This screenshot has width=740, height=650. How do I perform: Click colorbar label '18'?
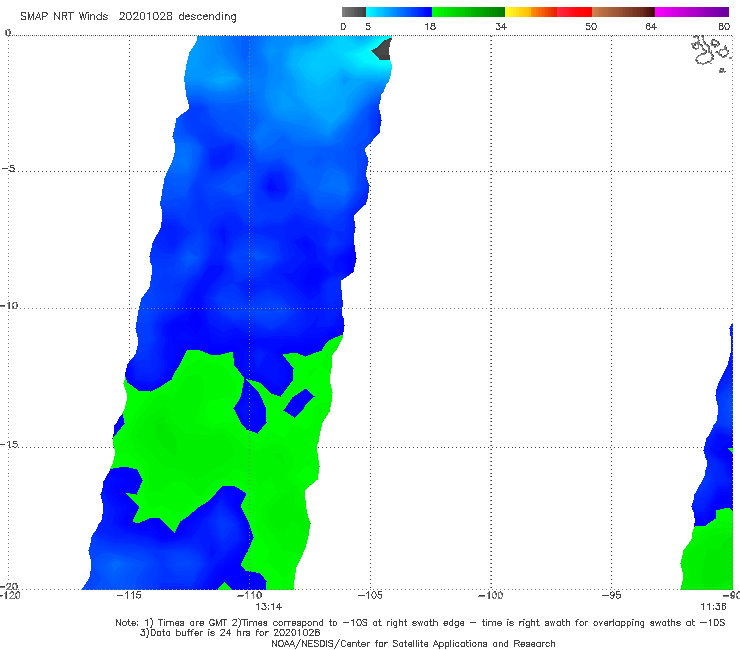coord(430,27)
